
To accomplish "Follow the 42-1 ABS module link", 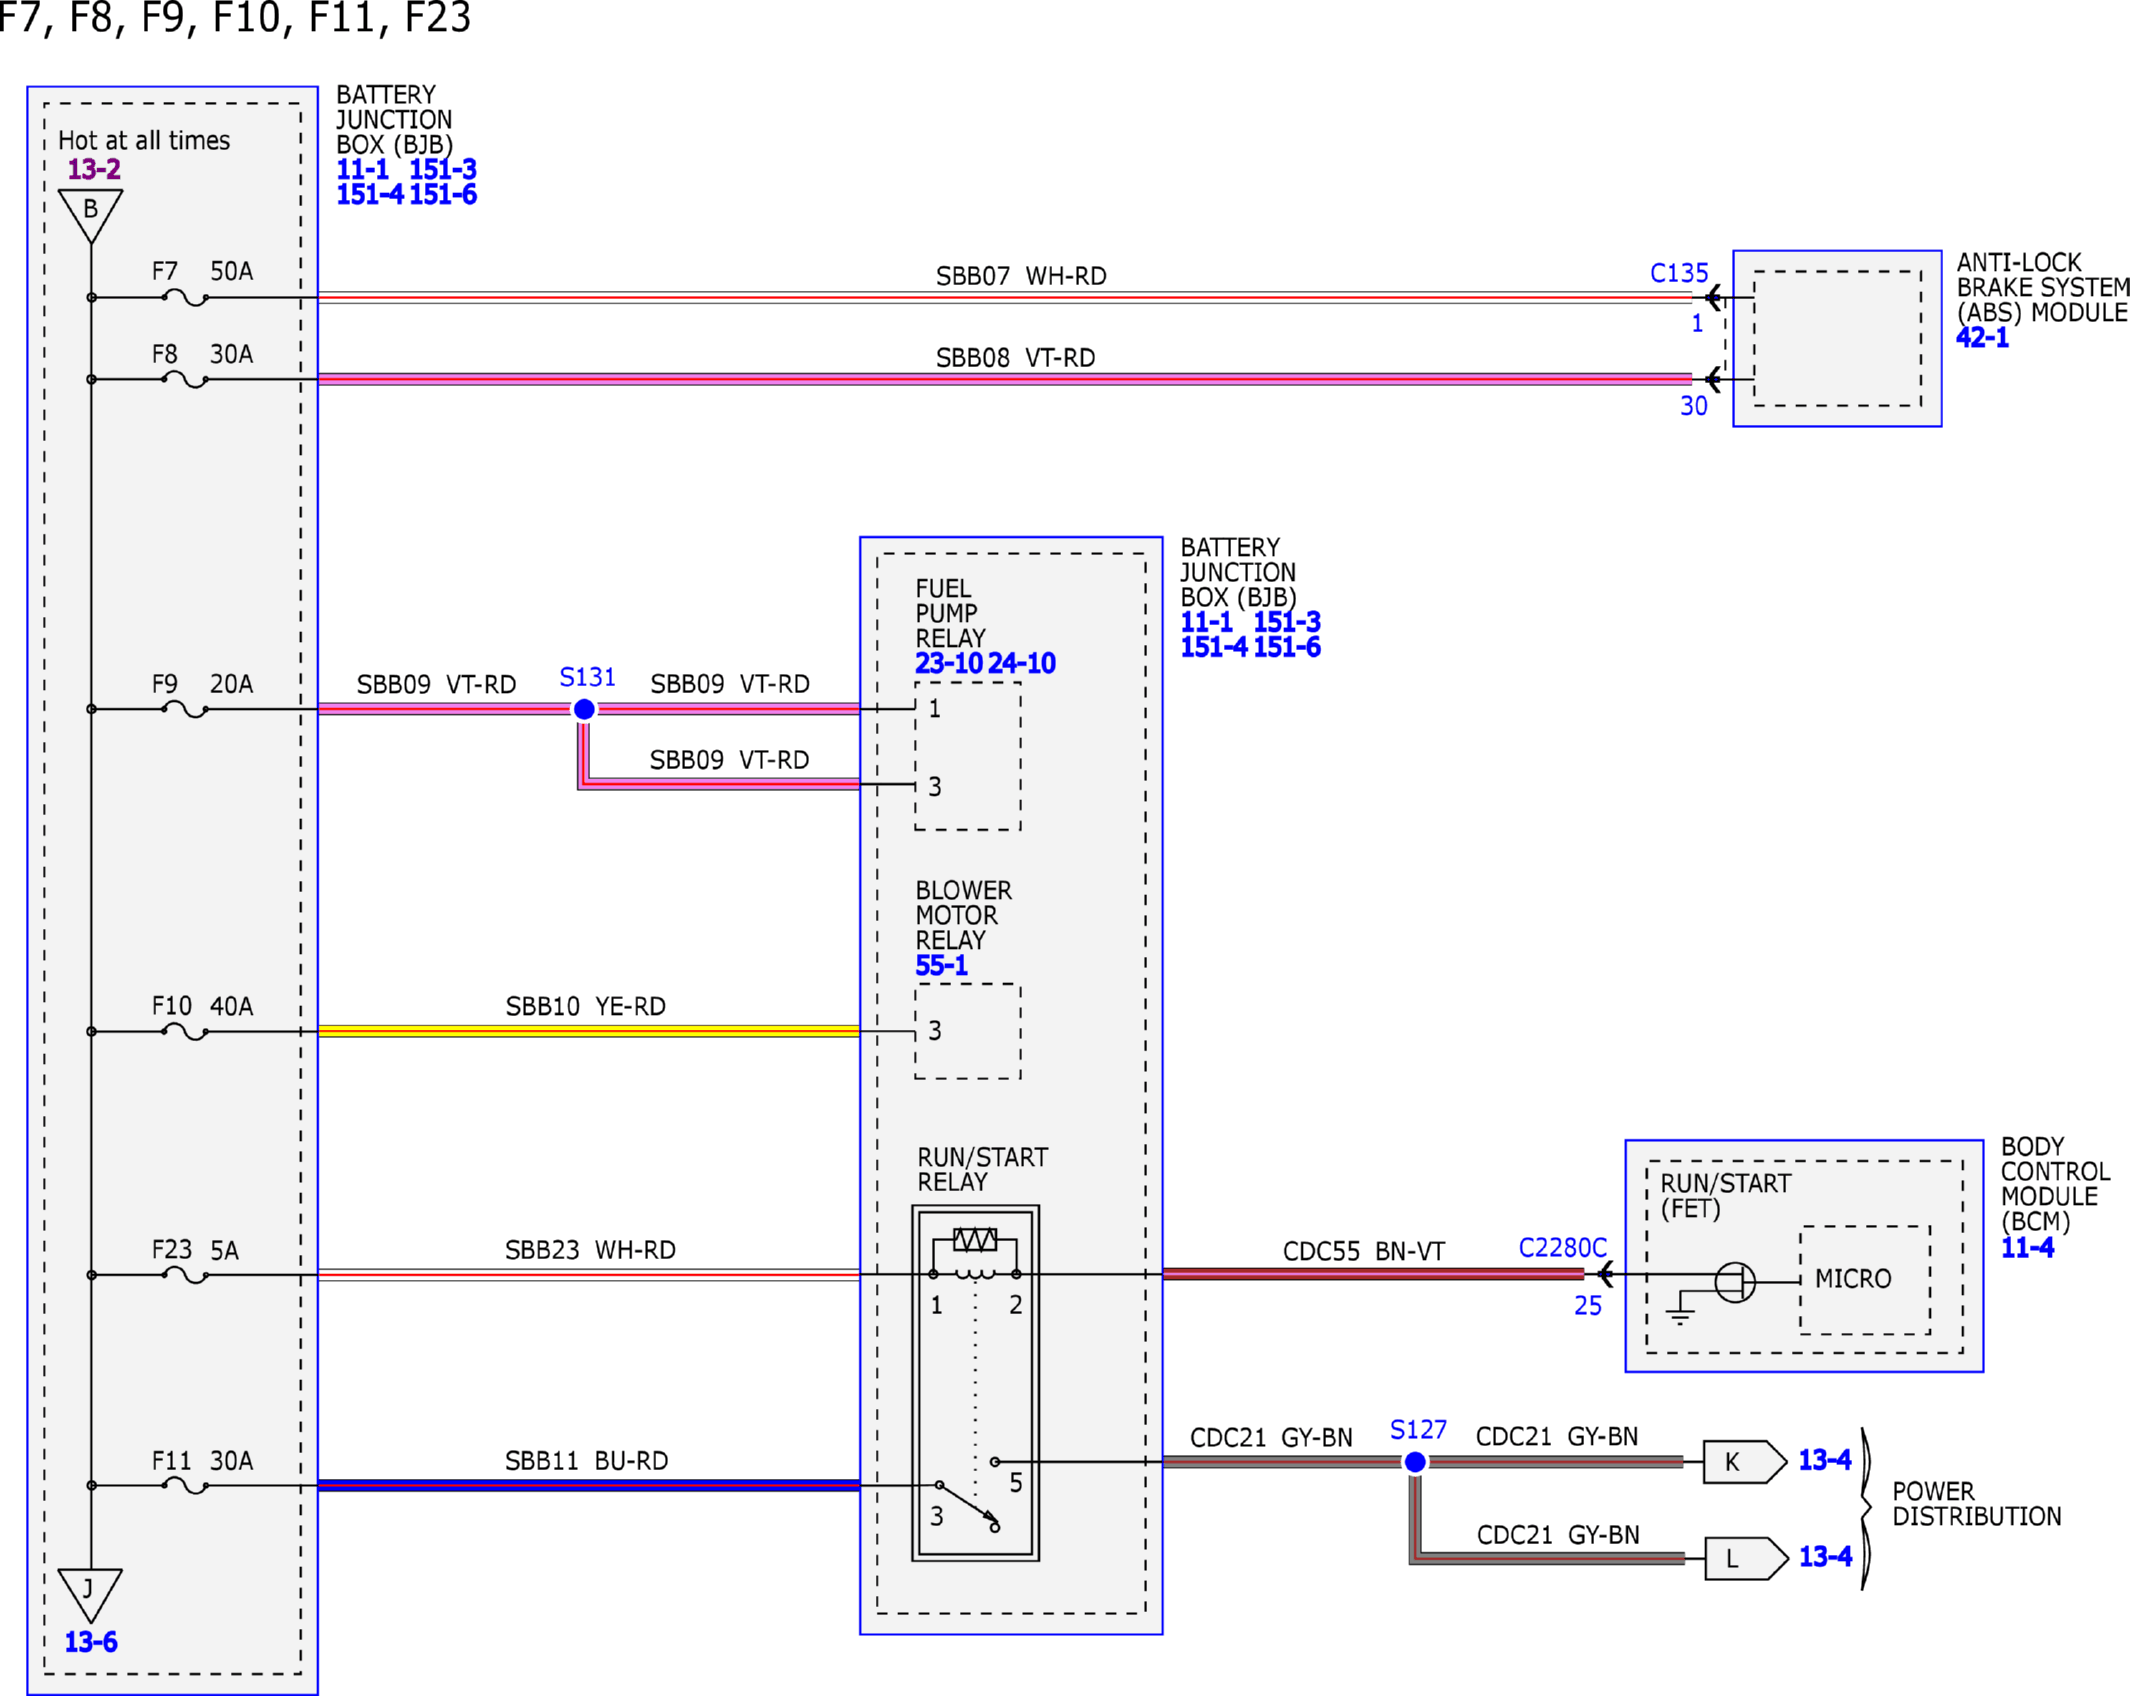I will click(x=1982, y=338).
